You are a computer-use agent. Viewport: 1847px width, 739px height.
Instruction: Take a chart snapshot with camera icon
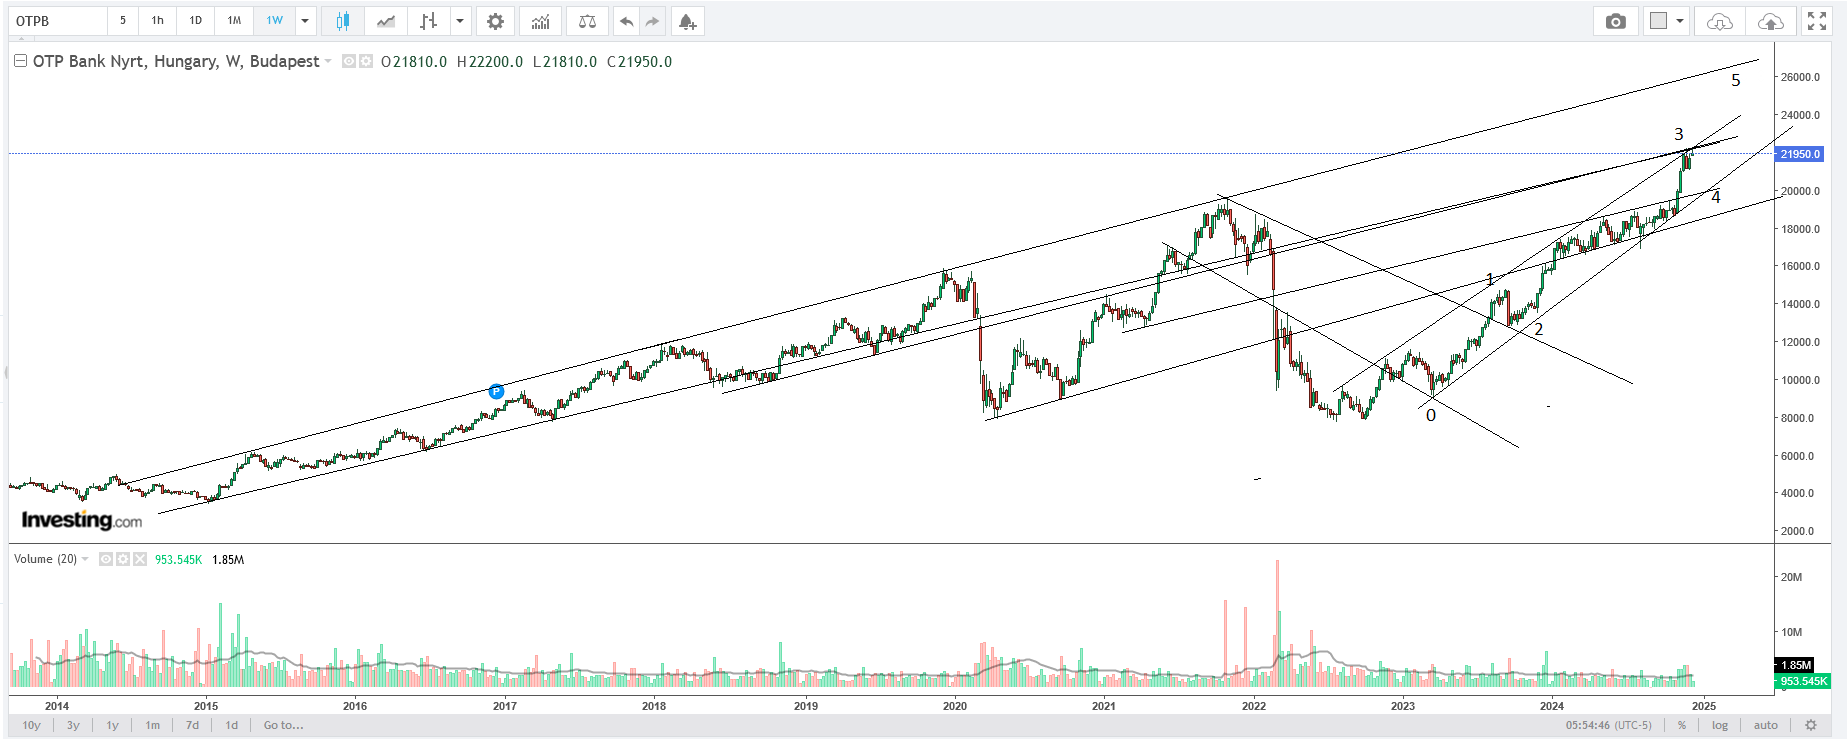pyautogui.click(x=1615, y=21)
